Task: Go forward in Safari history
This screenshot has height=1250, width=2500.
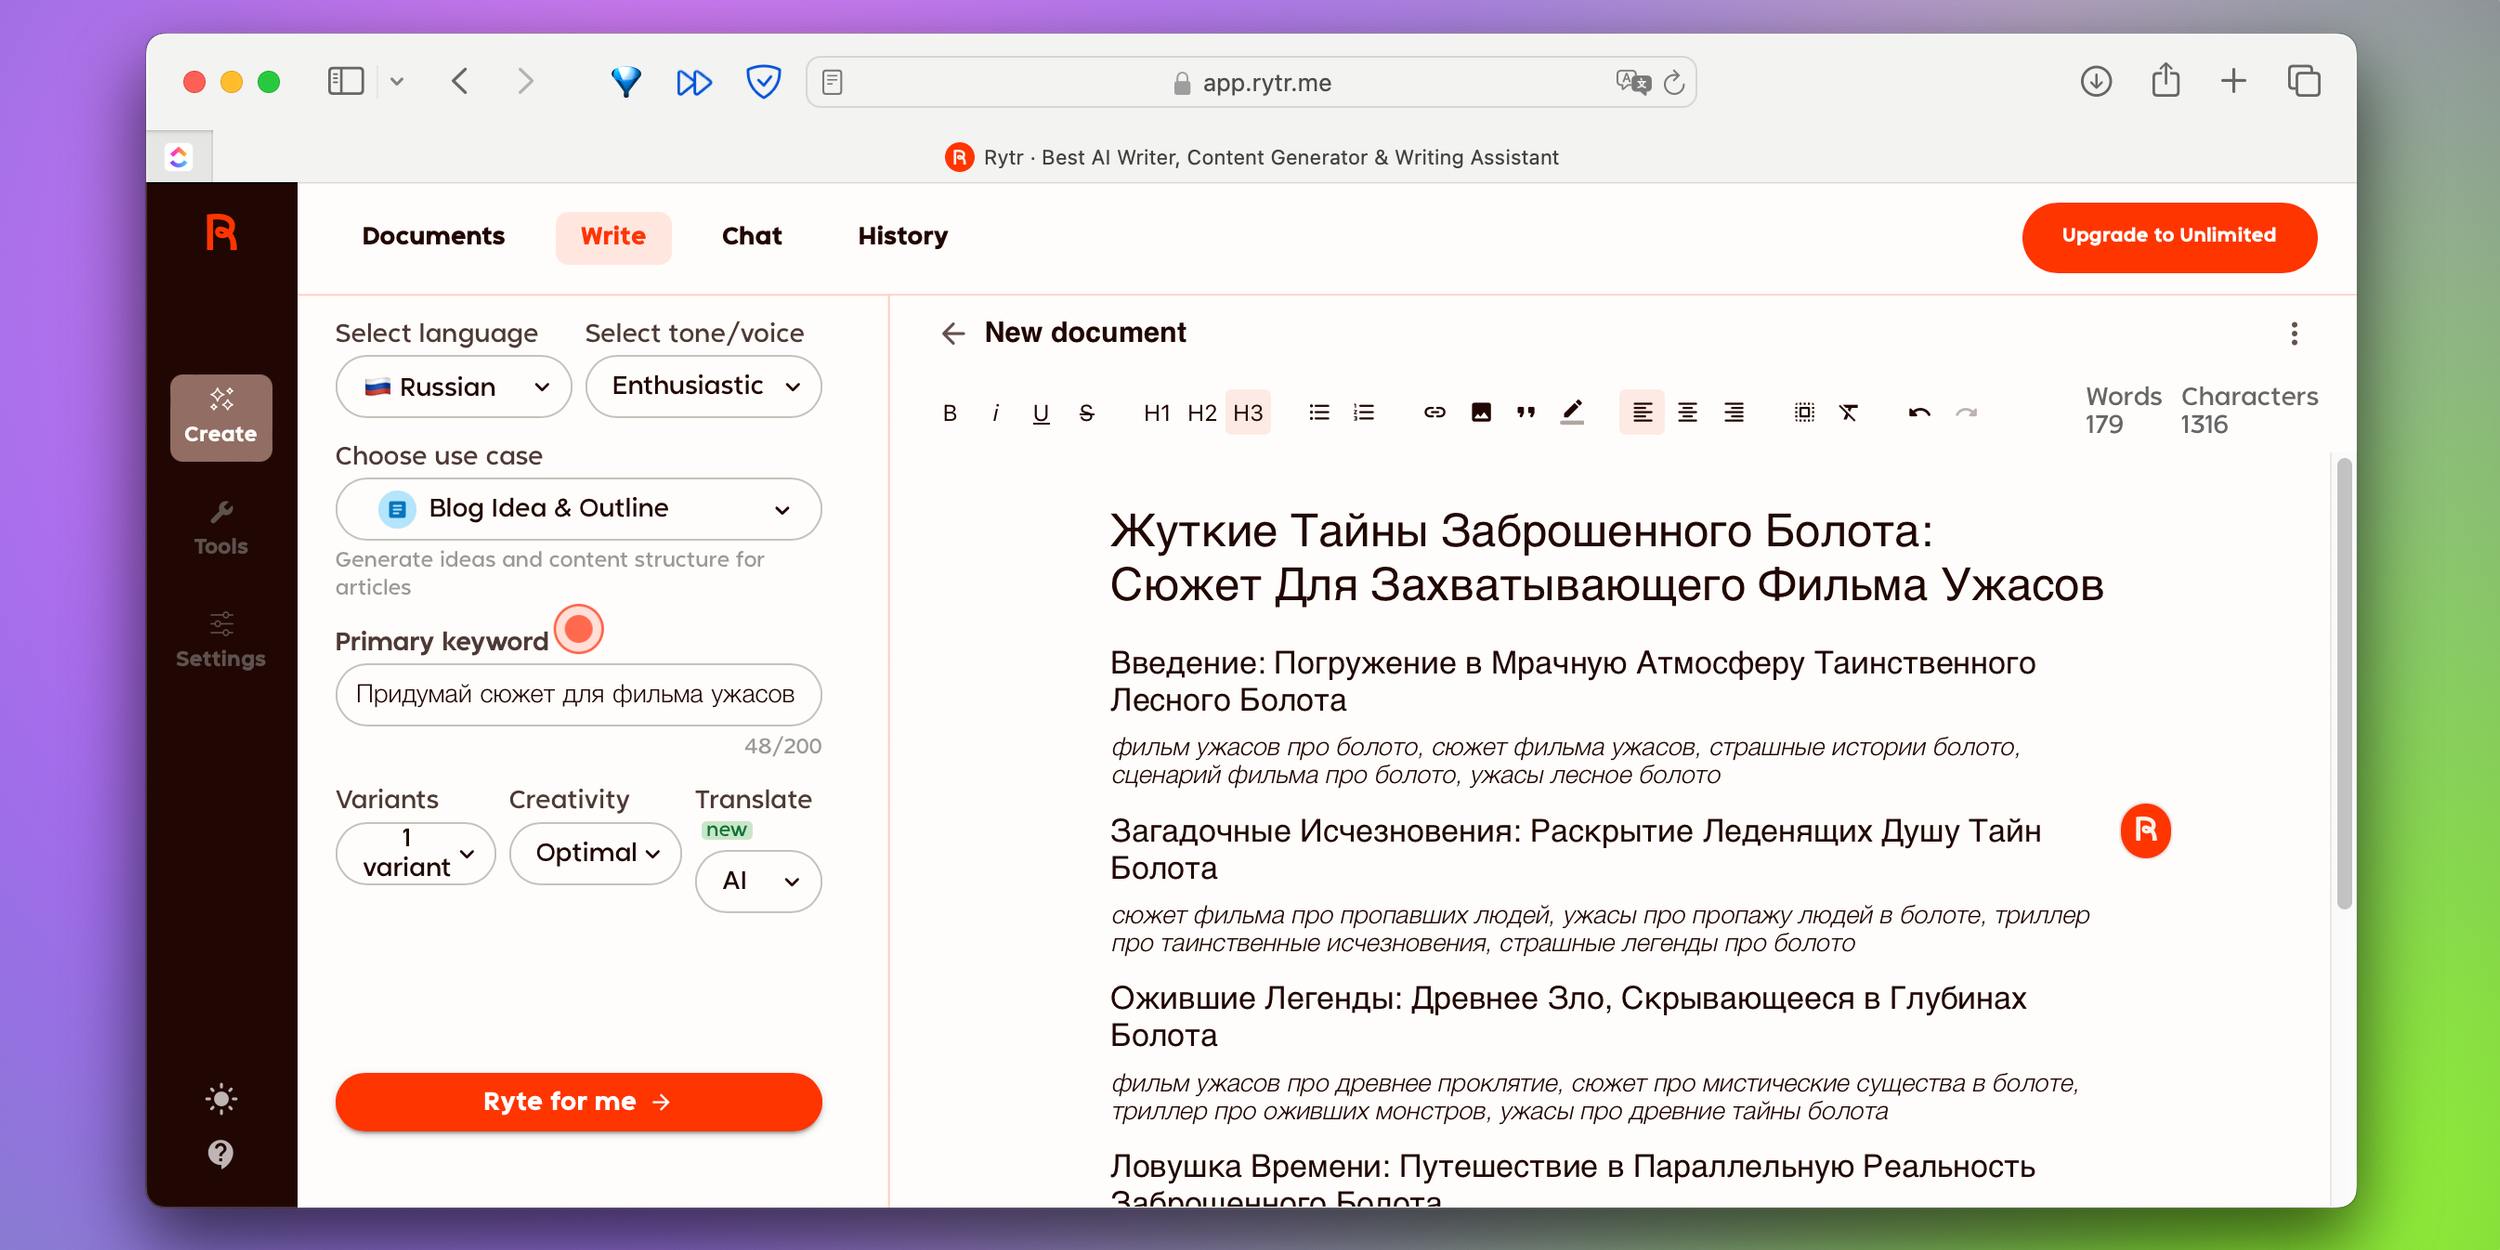Action: 526,82
